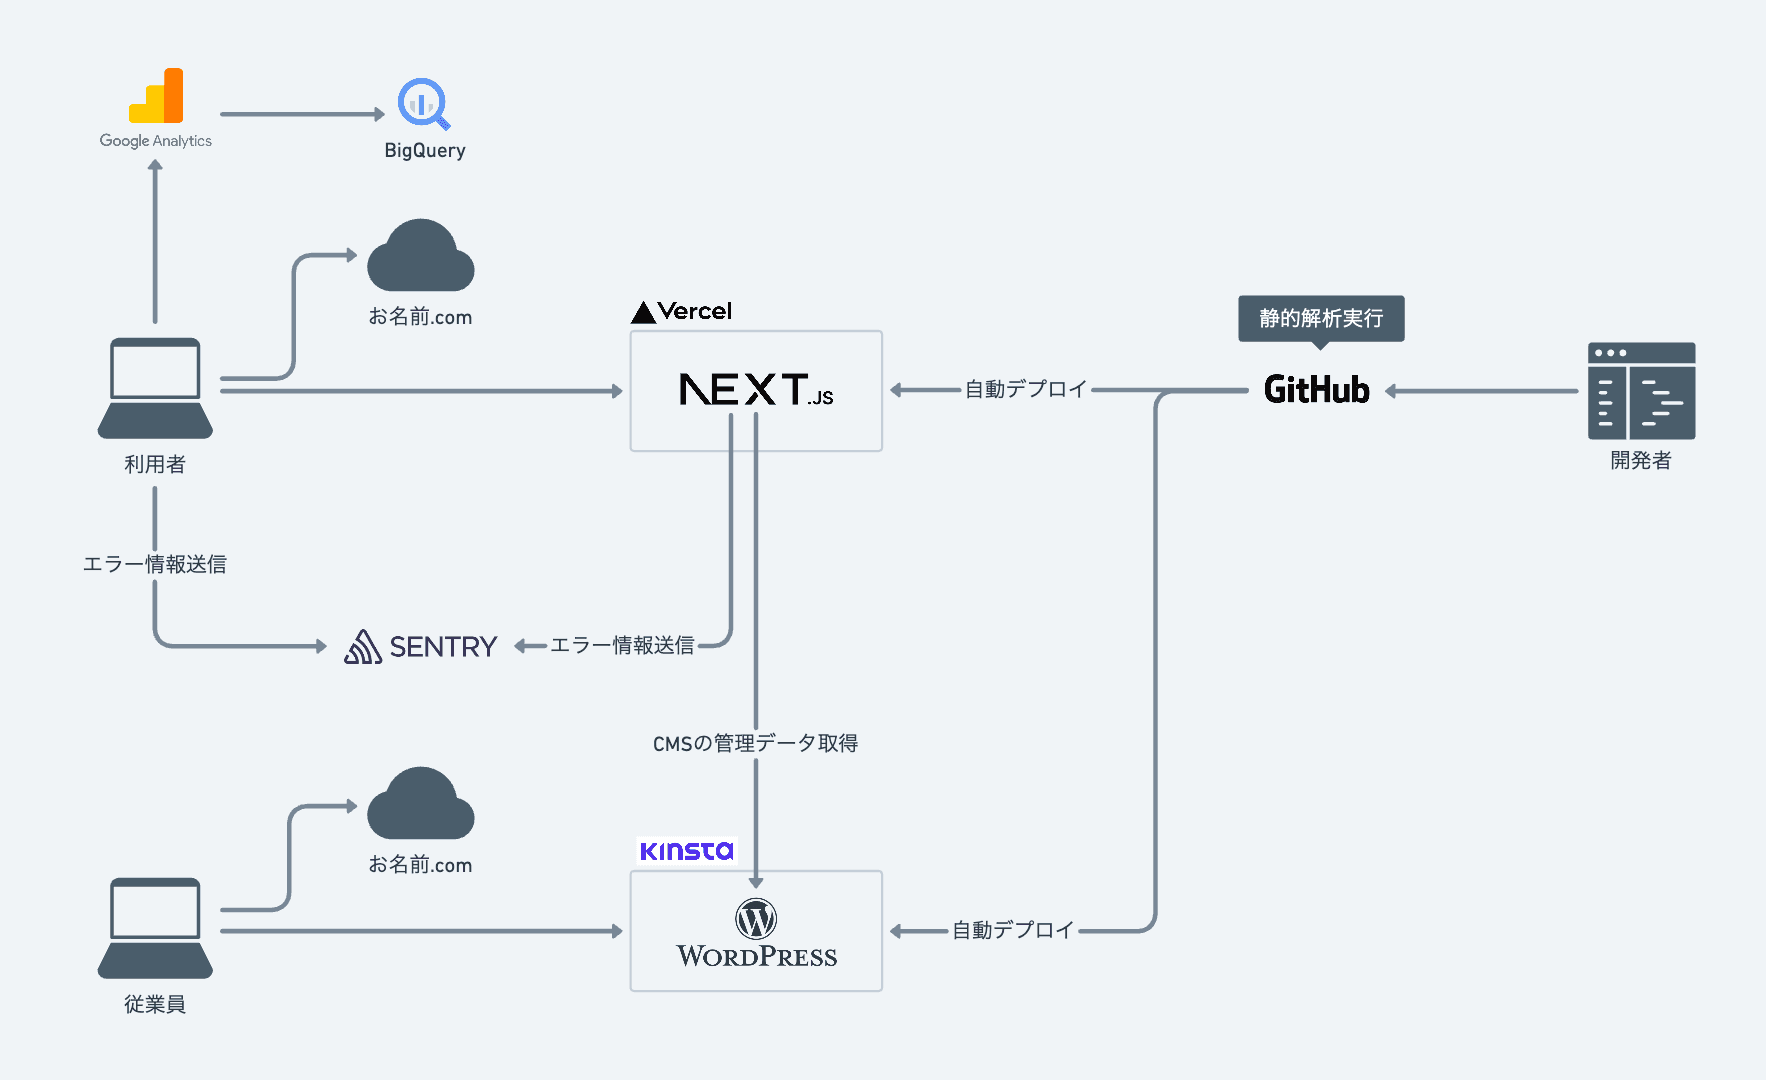Click the SENTRY wordmark text
1766x1080 pixels.
[x=443, y=647]
